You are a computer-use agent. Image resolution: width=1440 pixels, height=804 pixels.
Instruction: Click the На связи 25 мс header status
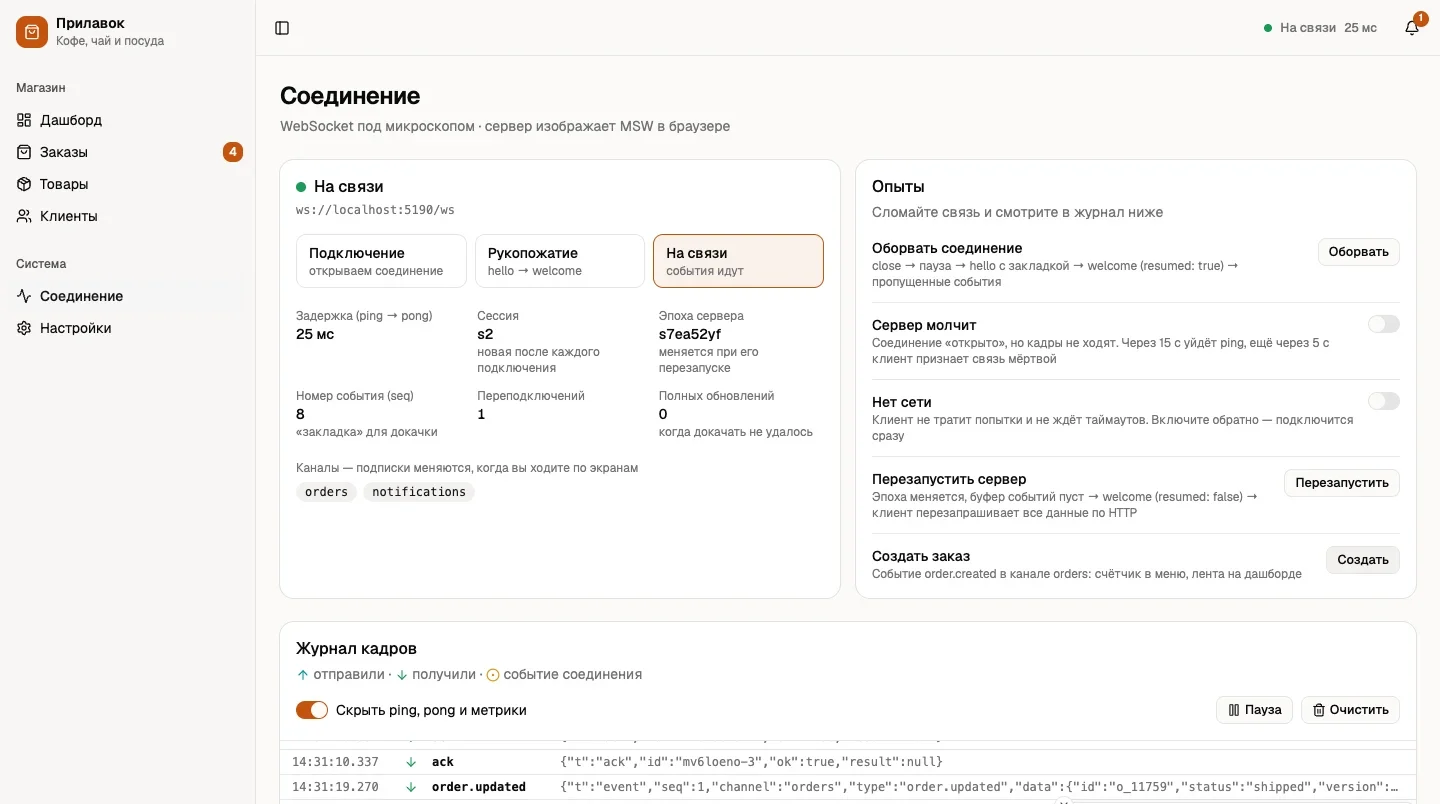(x=1320, y=28)
